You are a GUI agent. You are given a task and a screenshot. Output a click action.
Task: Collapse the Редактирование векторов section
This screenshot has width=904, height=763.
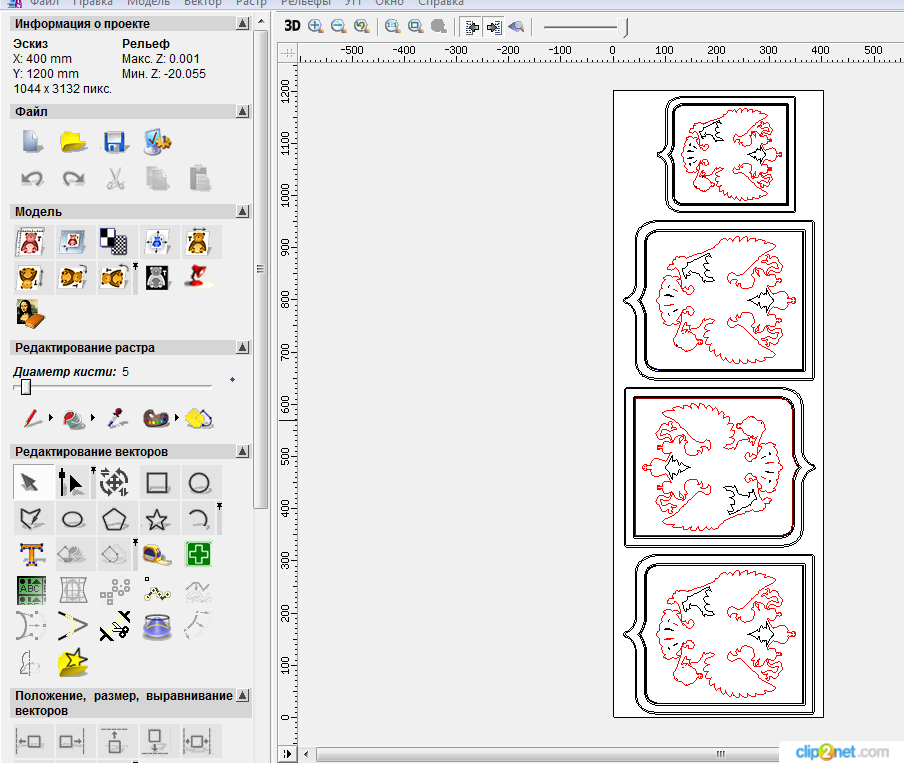pos(243,451)
